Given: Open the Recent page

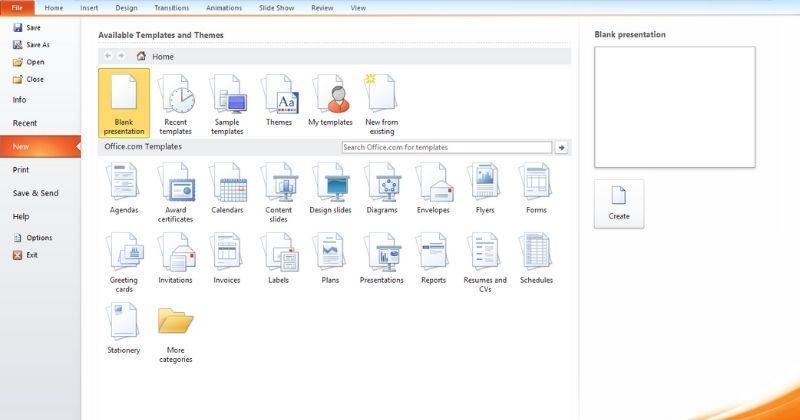Looking at the screenshot, I should (x=24, y=123).
